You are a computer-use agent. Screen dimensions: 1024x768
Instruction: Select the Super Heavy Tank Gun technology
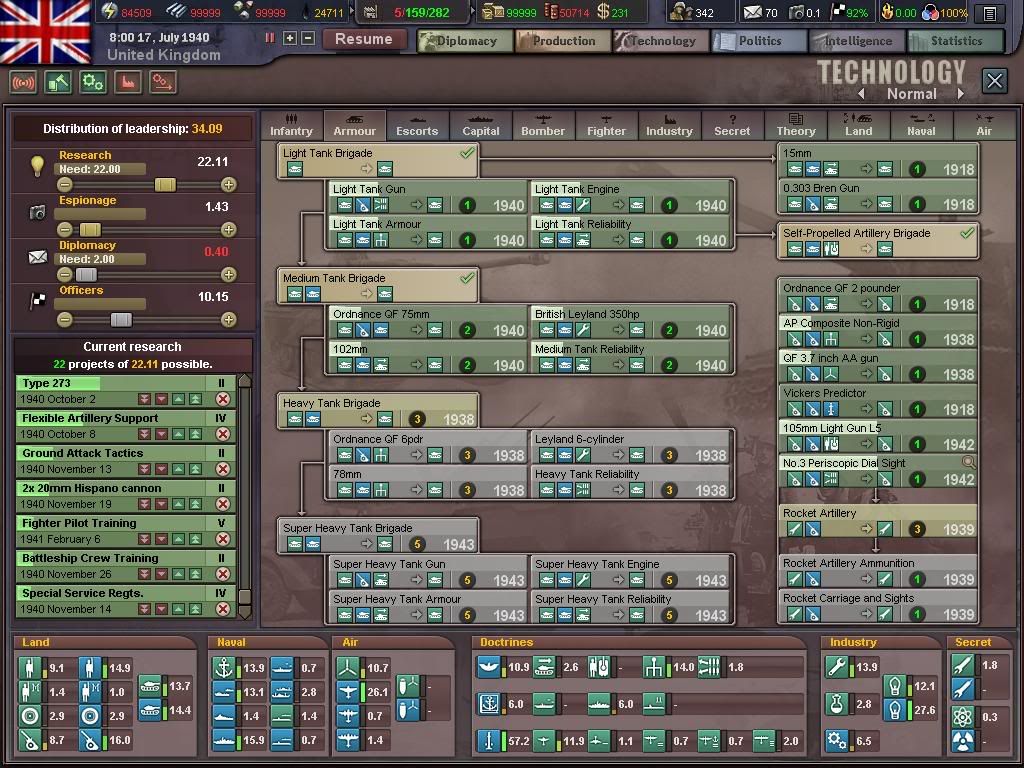click(x=428, y=573)
